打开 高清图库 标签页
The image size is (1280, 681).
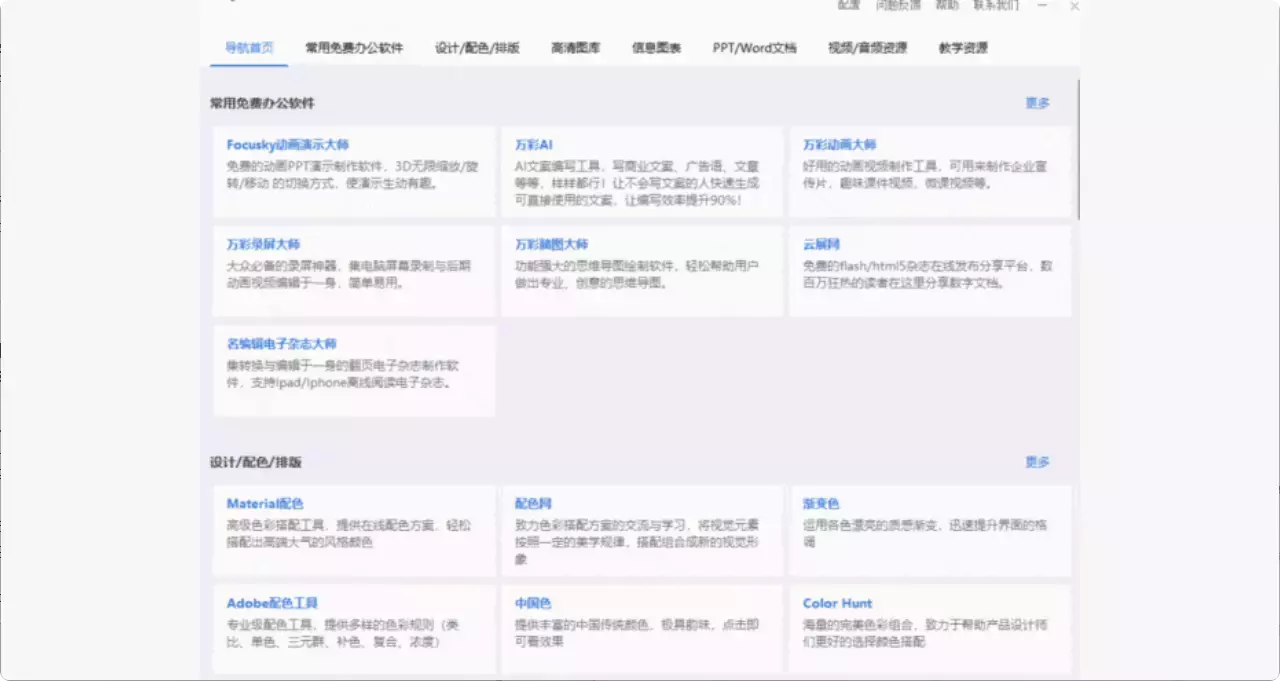point(575,46)
